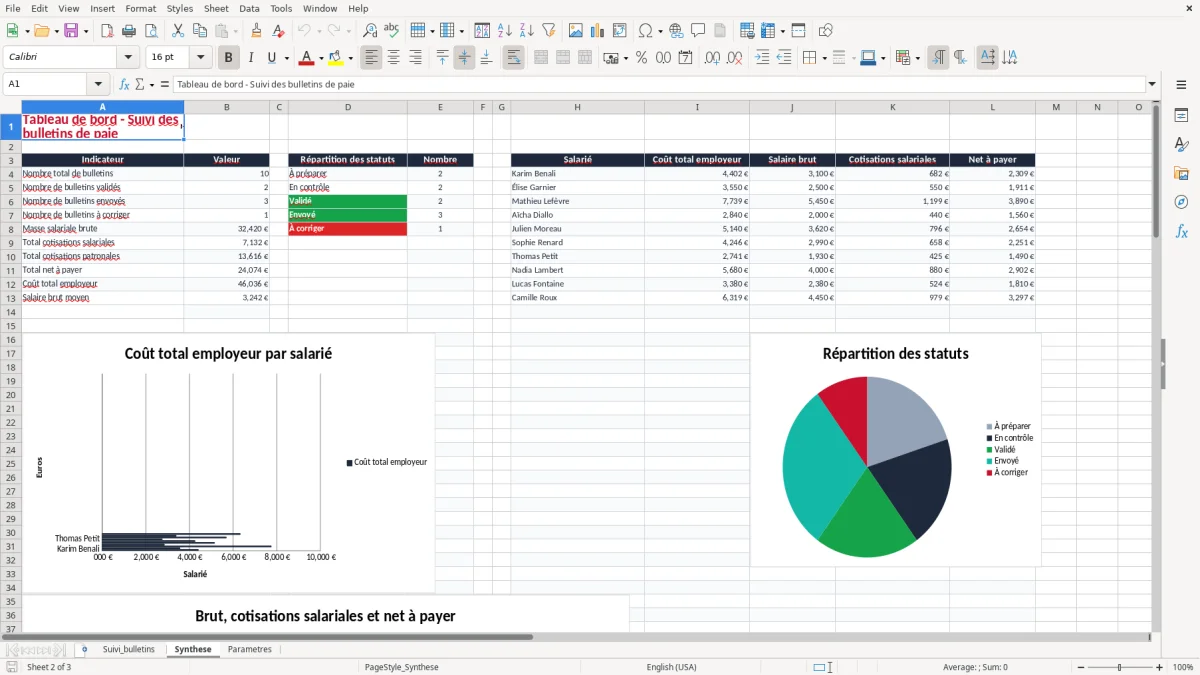Viewport: 1200px width, 675px height.
Task: Click the add new sheet button
Action: (x=84, y=650)
